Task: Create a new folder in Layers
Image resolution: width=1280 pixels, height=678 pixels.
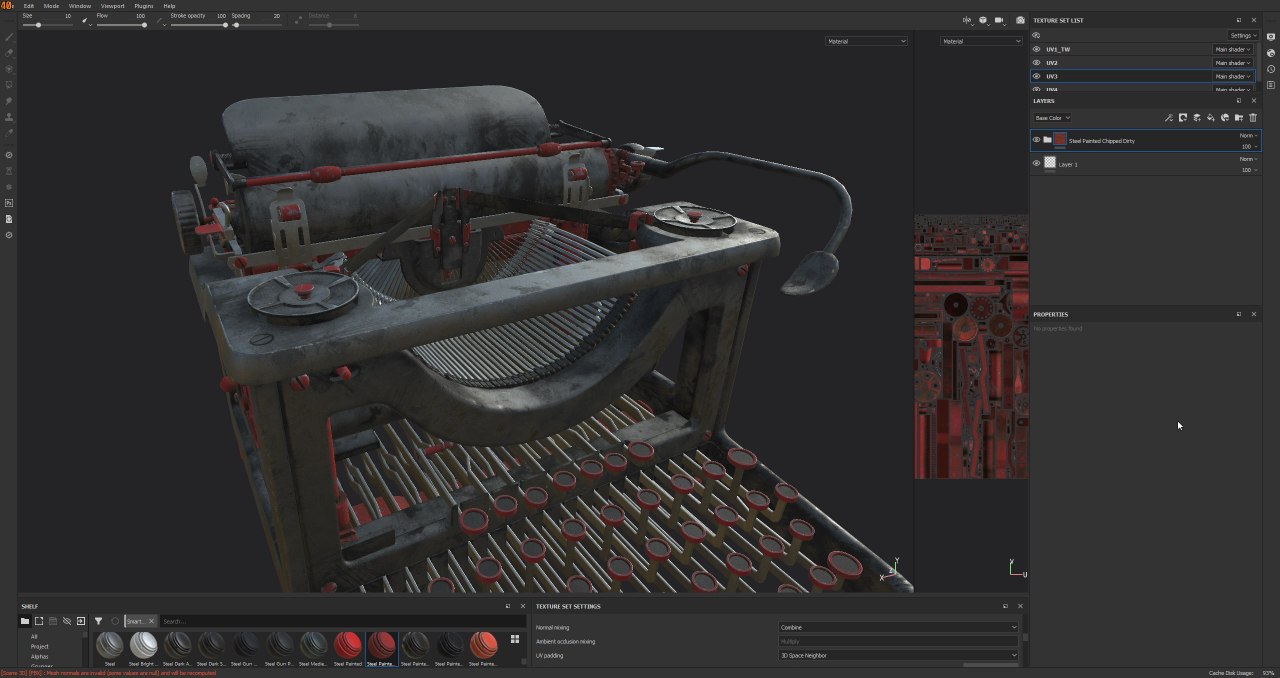Action: pos(1239,118)
